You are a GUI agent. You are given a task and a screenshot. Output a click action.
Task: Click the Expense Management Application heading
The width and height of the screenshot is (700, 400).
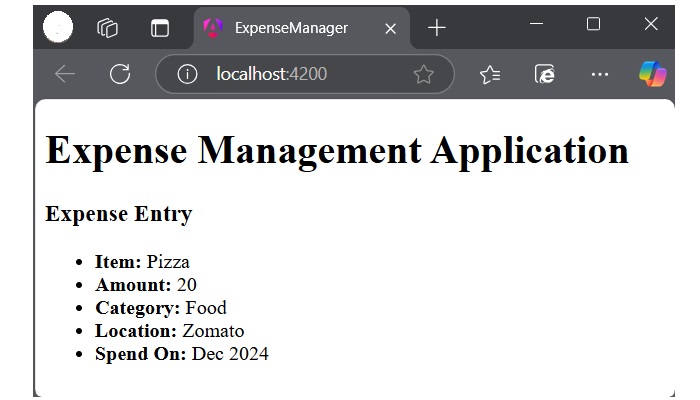coord(337,151)
